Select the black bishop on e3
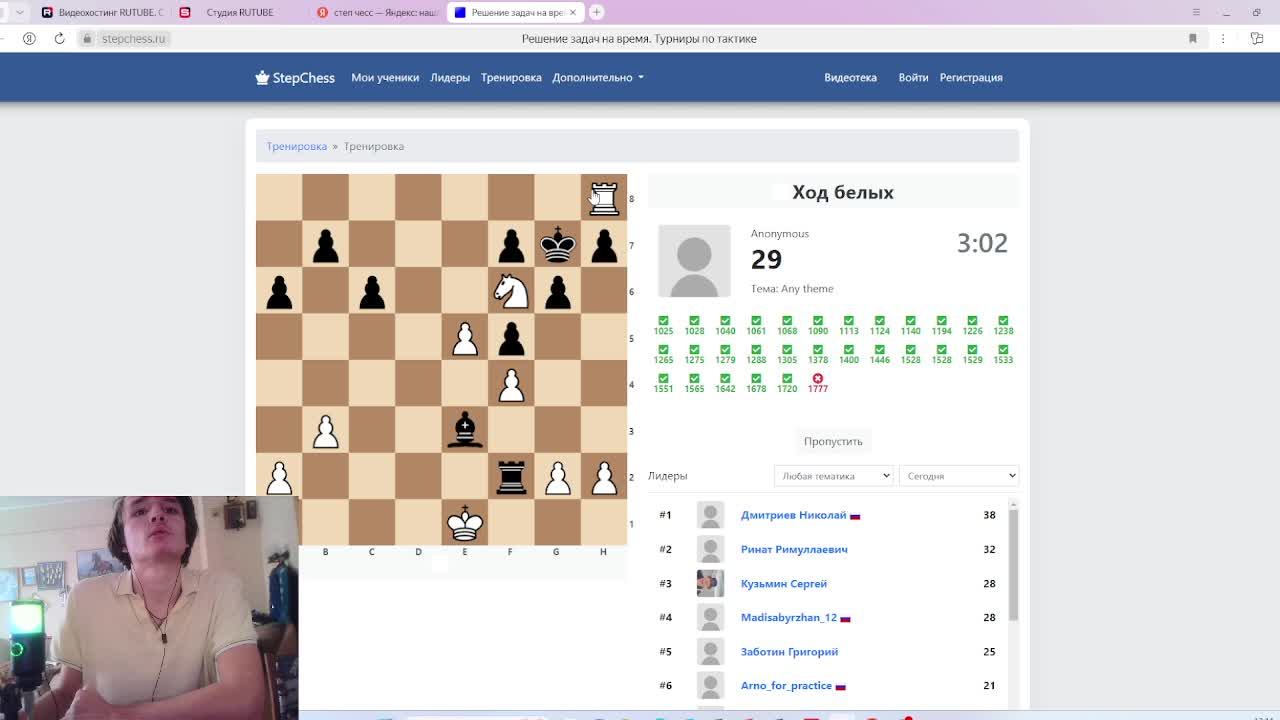This screenshot has height=720, width=1280. coord(464,429)
